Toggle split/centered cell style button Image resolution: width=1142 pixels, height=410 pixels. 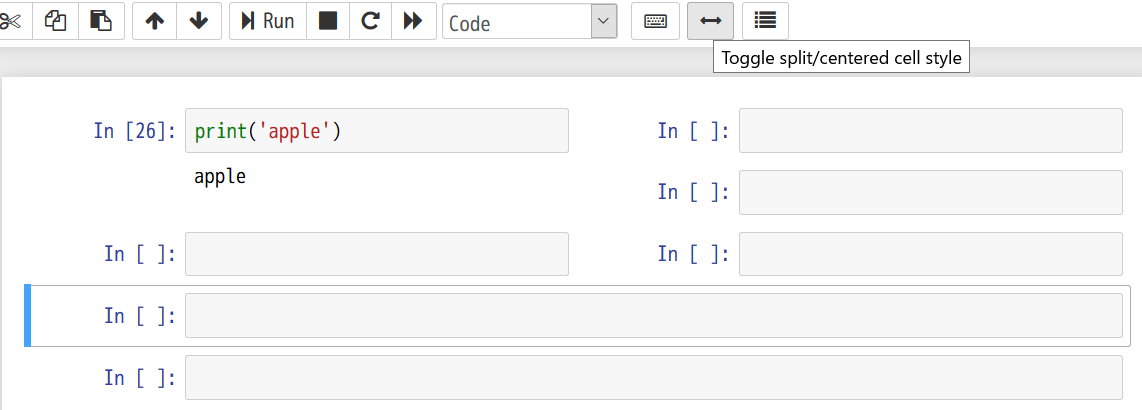(710, 21)
